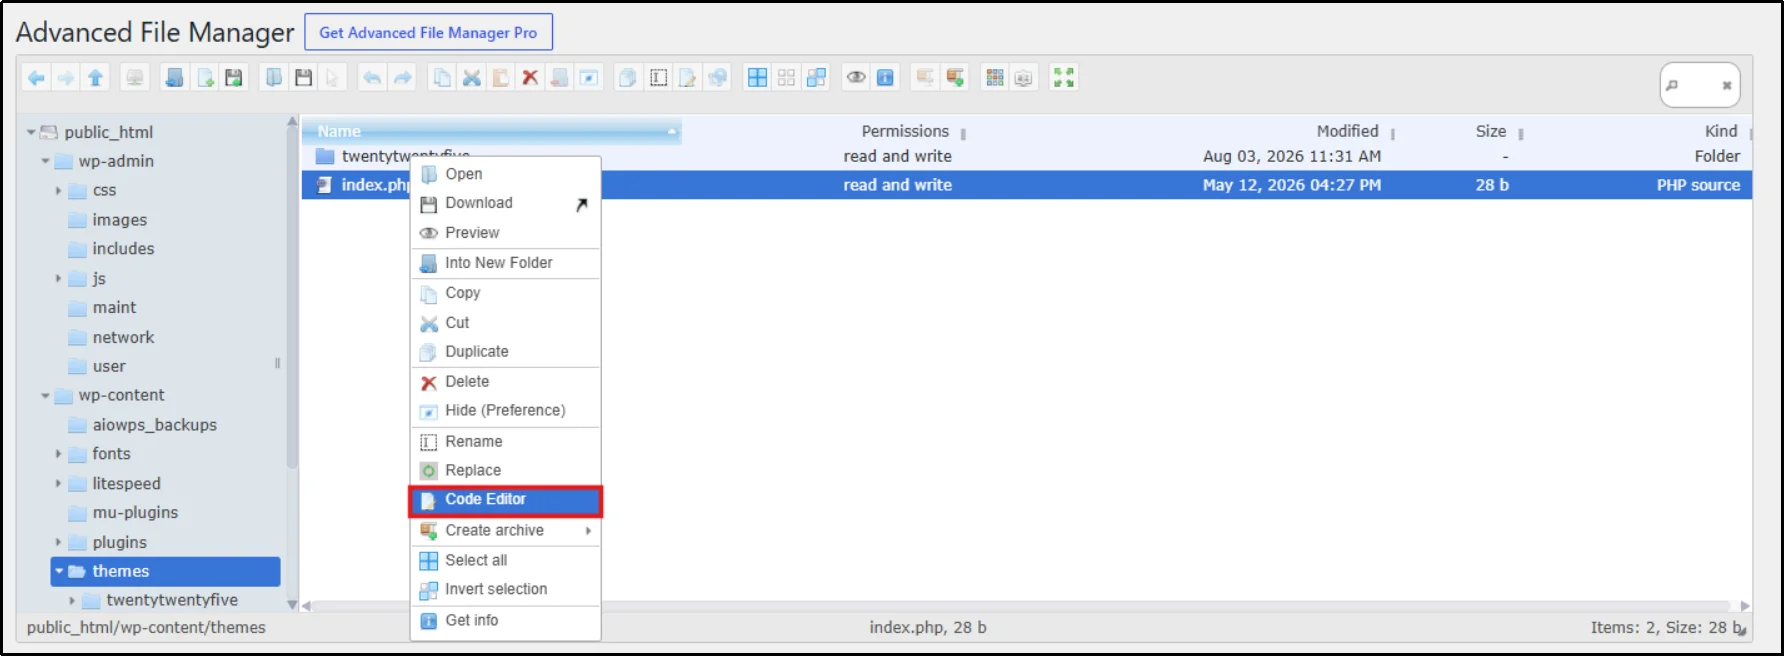Sort by the Modified column header
Screen dimensions: 1785x657
coord(1347,131)
